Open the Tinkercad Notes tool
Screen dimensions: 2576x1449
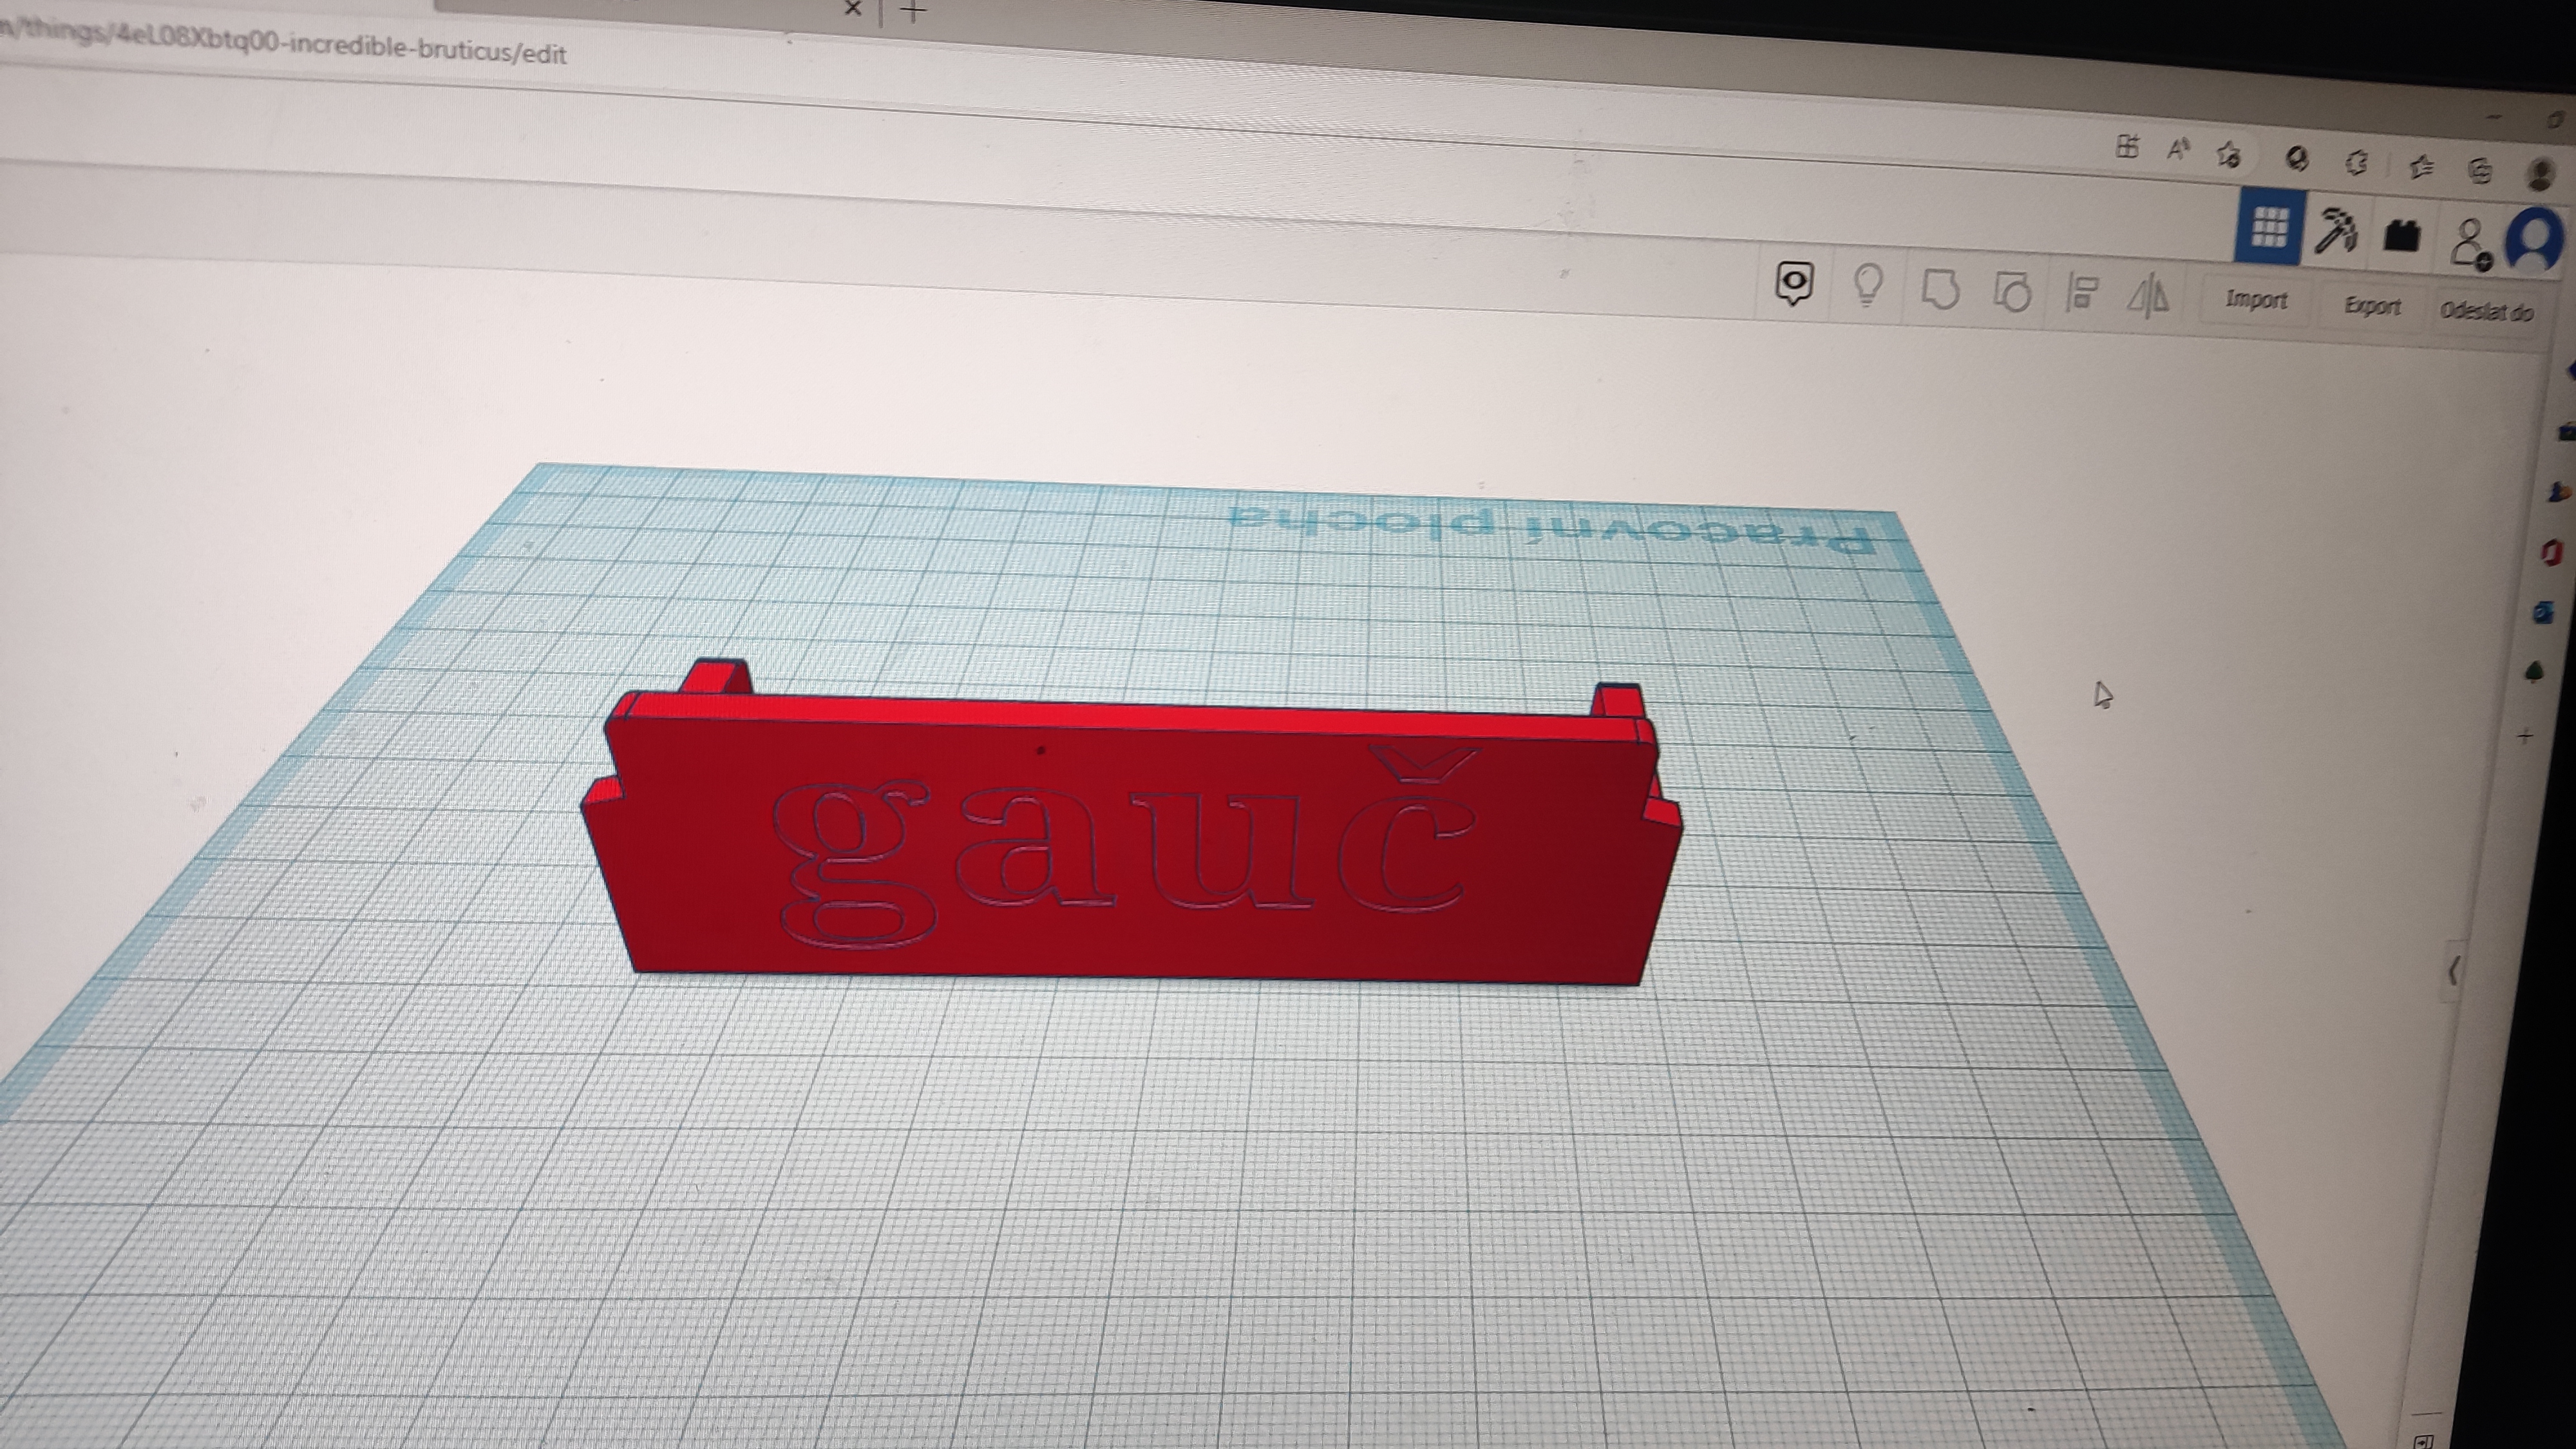coord(1795,283)
